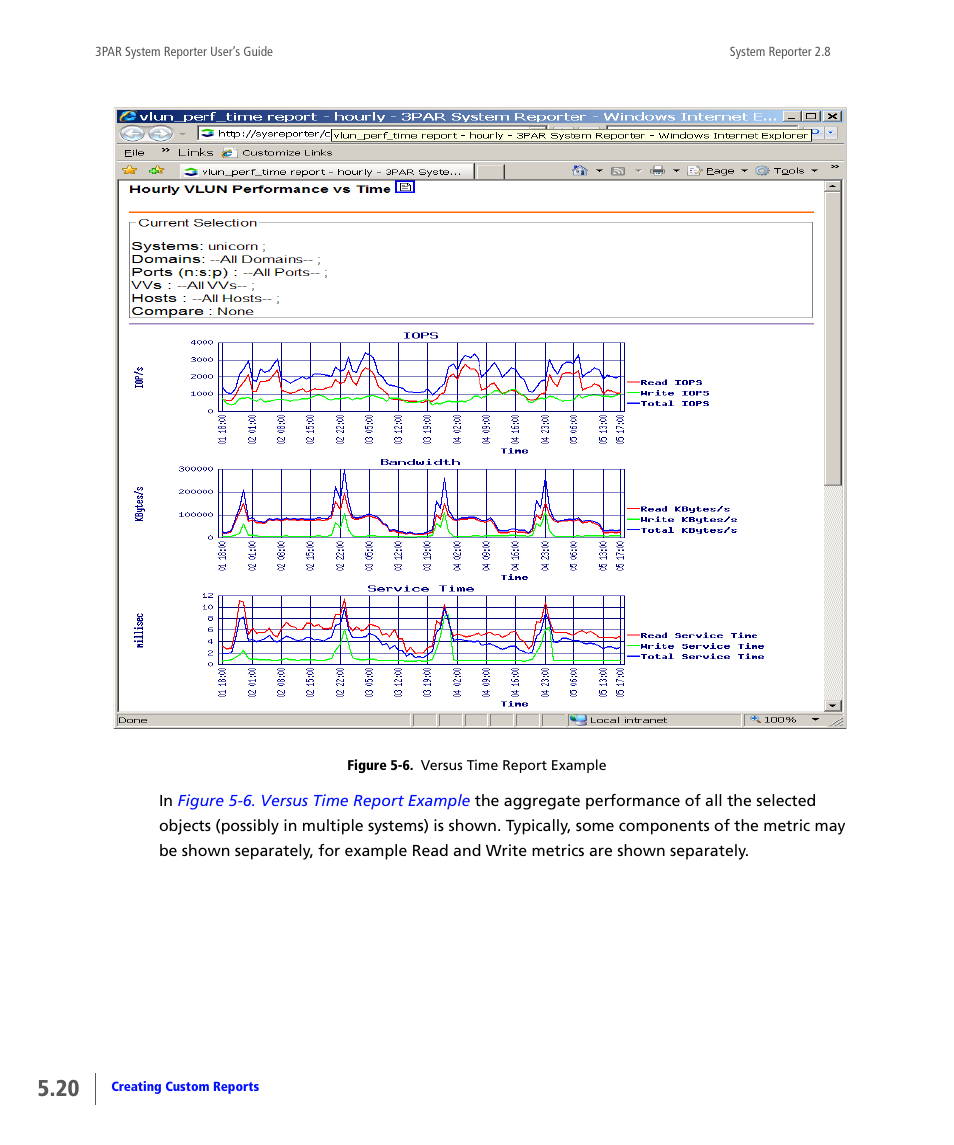954x1145 pixels.
Task: Click the browser Forward arrow button
Action: click(160, 134)
